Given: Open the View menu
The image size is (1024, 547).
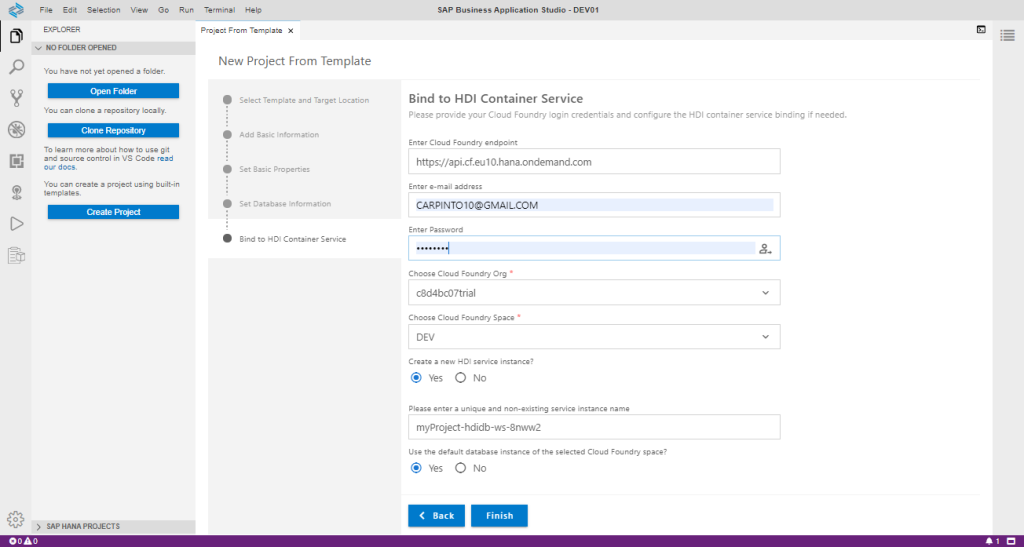Looking at the screenshot, I should pyautogui.click(x=139, y=10).
